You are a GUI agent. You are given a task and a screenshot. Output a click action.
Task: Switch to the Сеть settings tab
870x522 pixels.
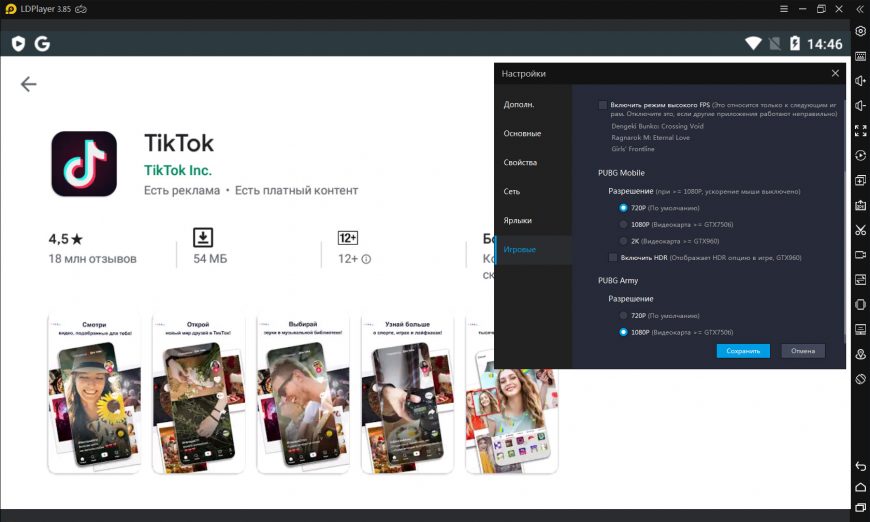[512, 191]
